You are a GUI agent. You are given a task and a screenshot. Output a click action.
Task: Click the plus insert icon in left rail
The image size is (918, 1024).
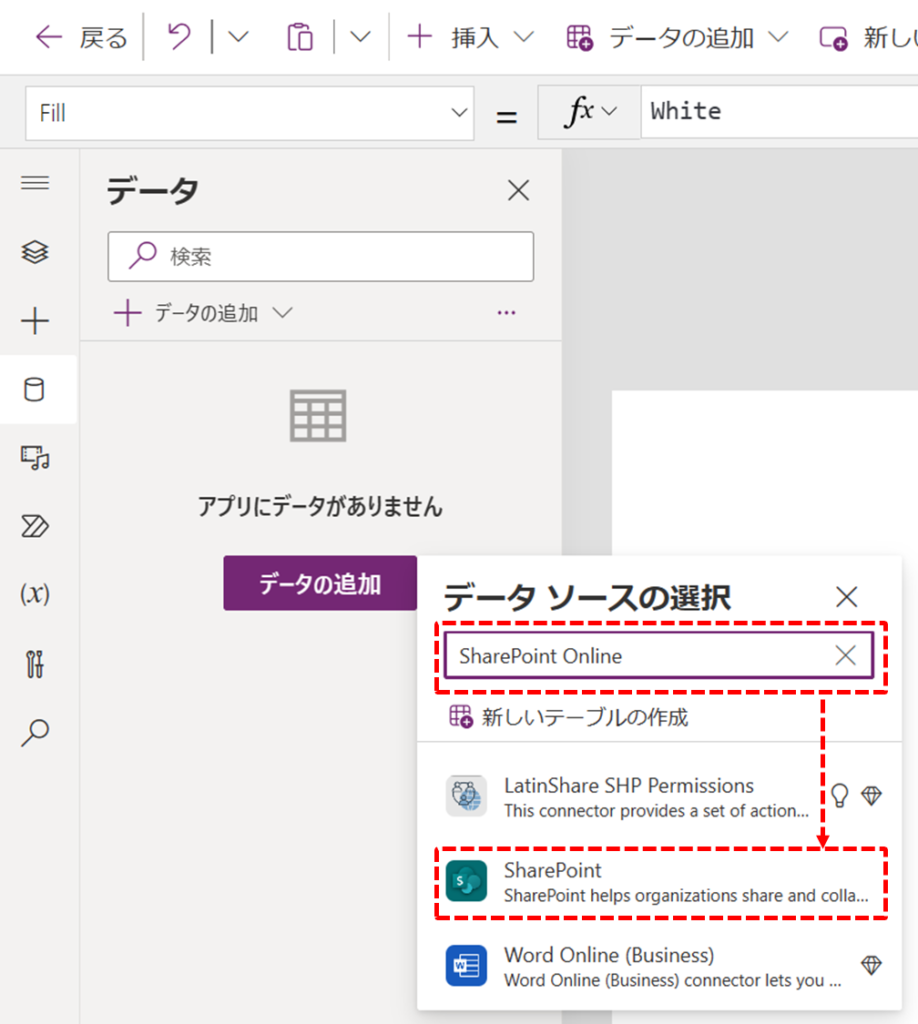(x=35, y=321)
